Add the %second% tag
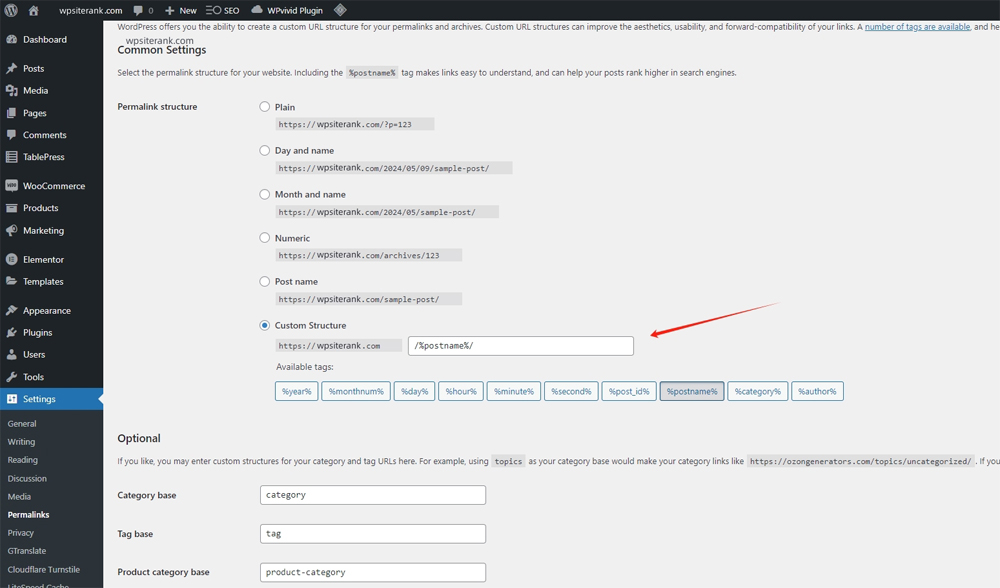 (x=571, y=391)
